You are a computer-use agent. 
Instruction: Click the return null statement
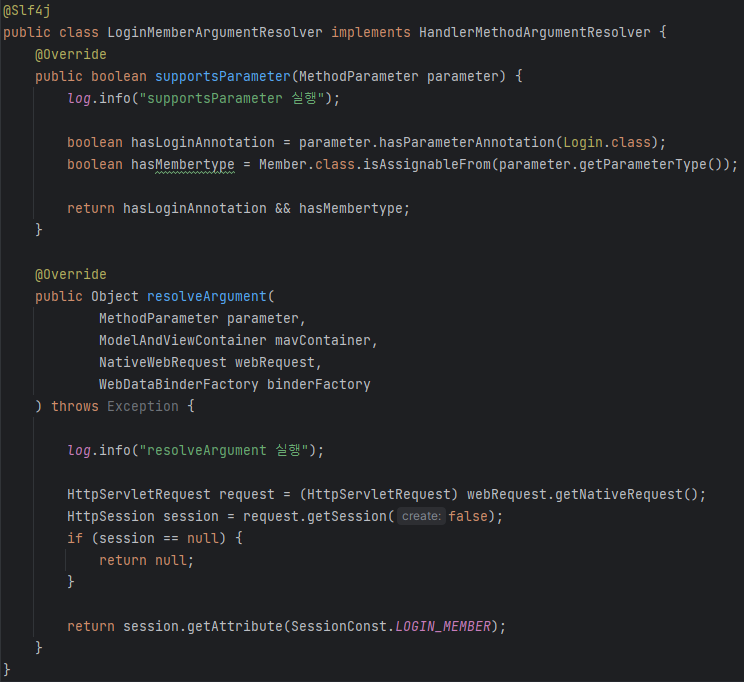(x=147, y=561)
